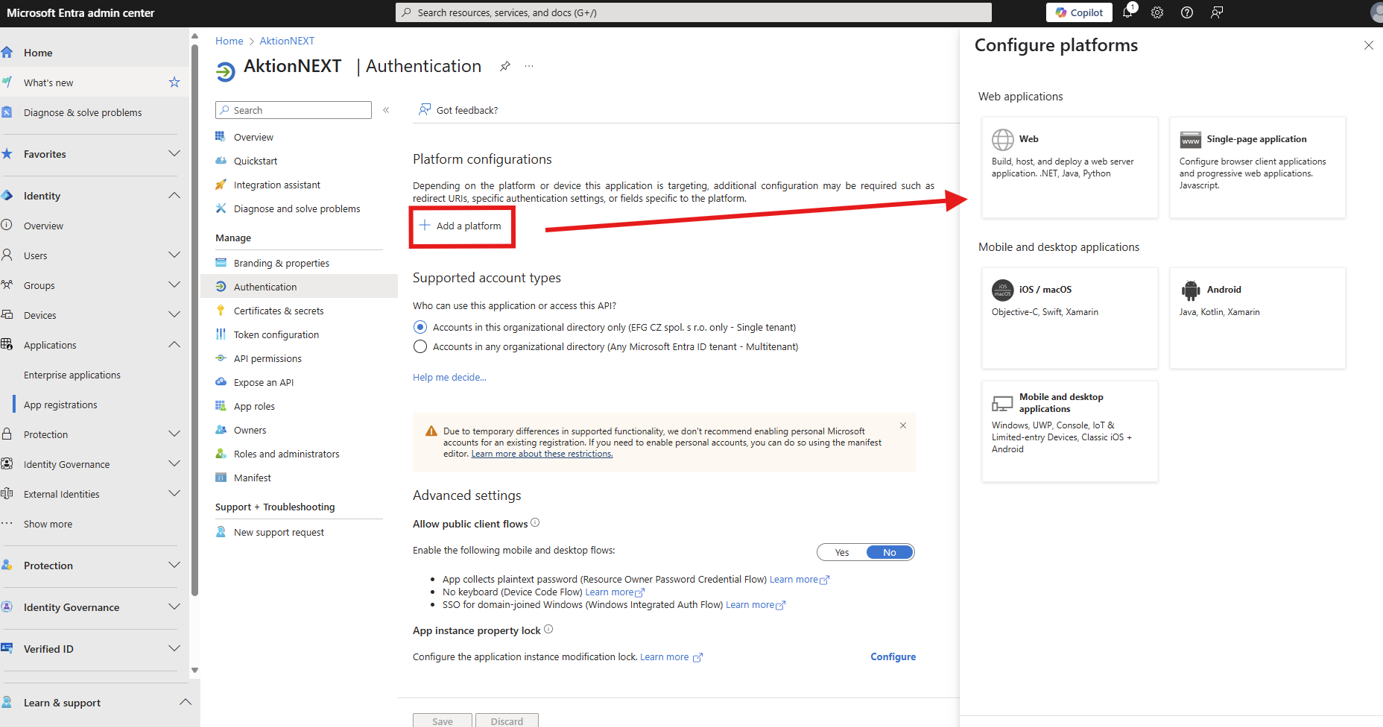The width and height of the screenshot is (1383, 727).
Task: Open Token configuration
Action: (276, 335)
